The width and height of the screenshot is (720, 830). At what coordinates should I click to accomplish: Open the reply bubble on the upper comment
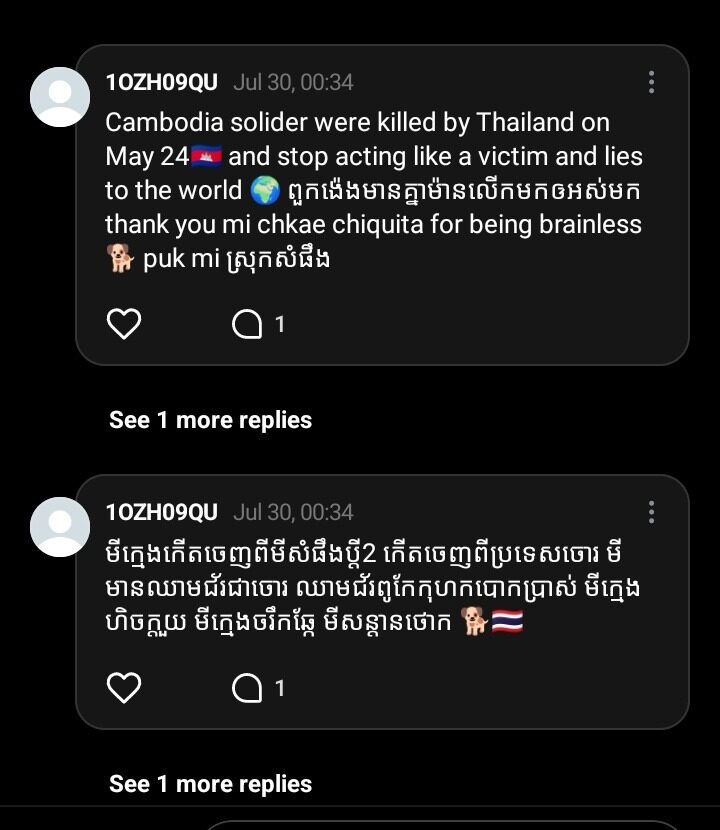coord(247,324)
